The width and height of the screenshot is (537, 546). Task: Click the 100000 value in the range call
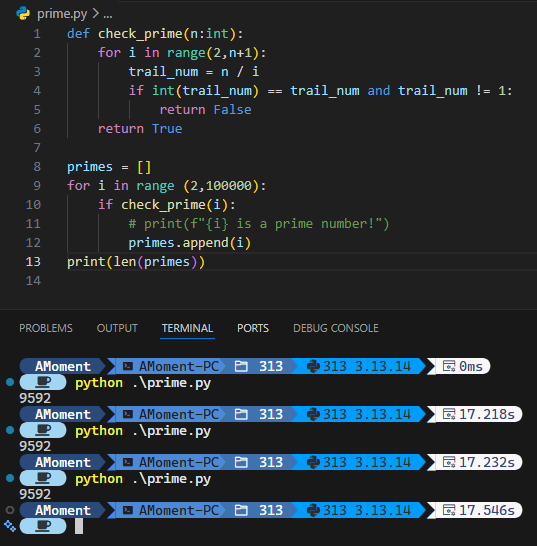pyautogui.click(x=229, y=186)
